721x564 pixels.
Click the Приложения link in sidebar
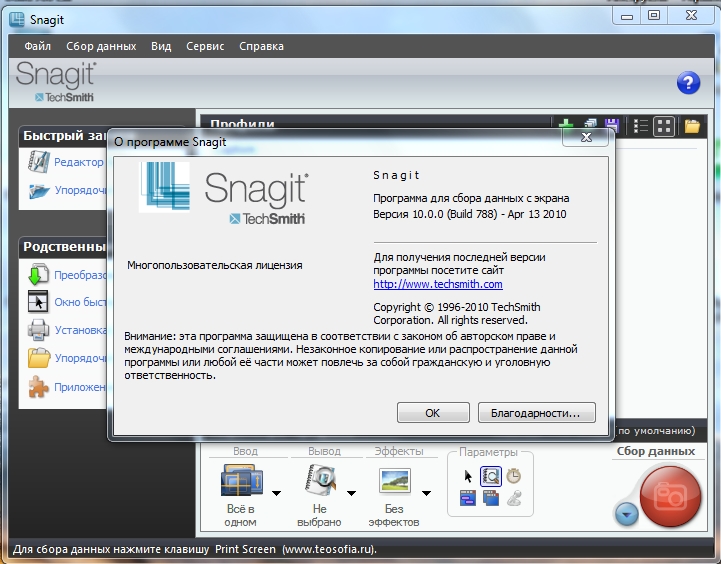pos(80,387)
